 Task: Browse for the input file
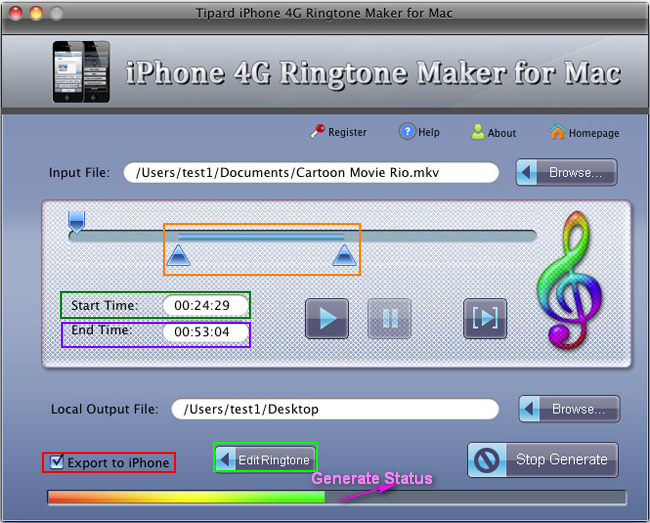click(566, 172)
